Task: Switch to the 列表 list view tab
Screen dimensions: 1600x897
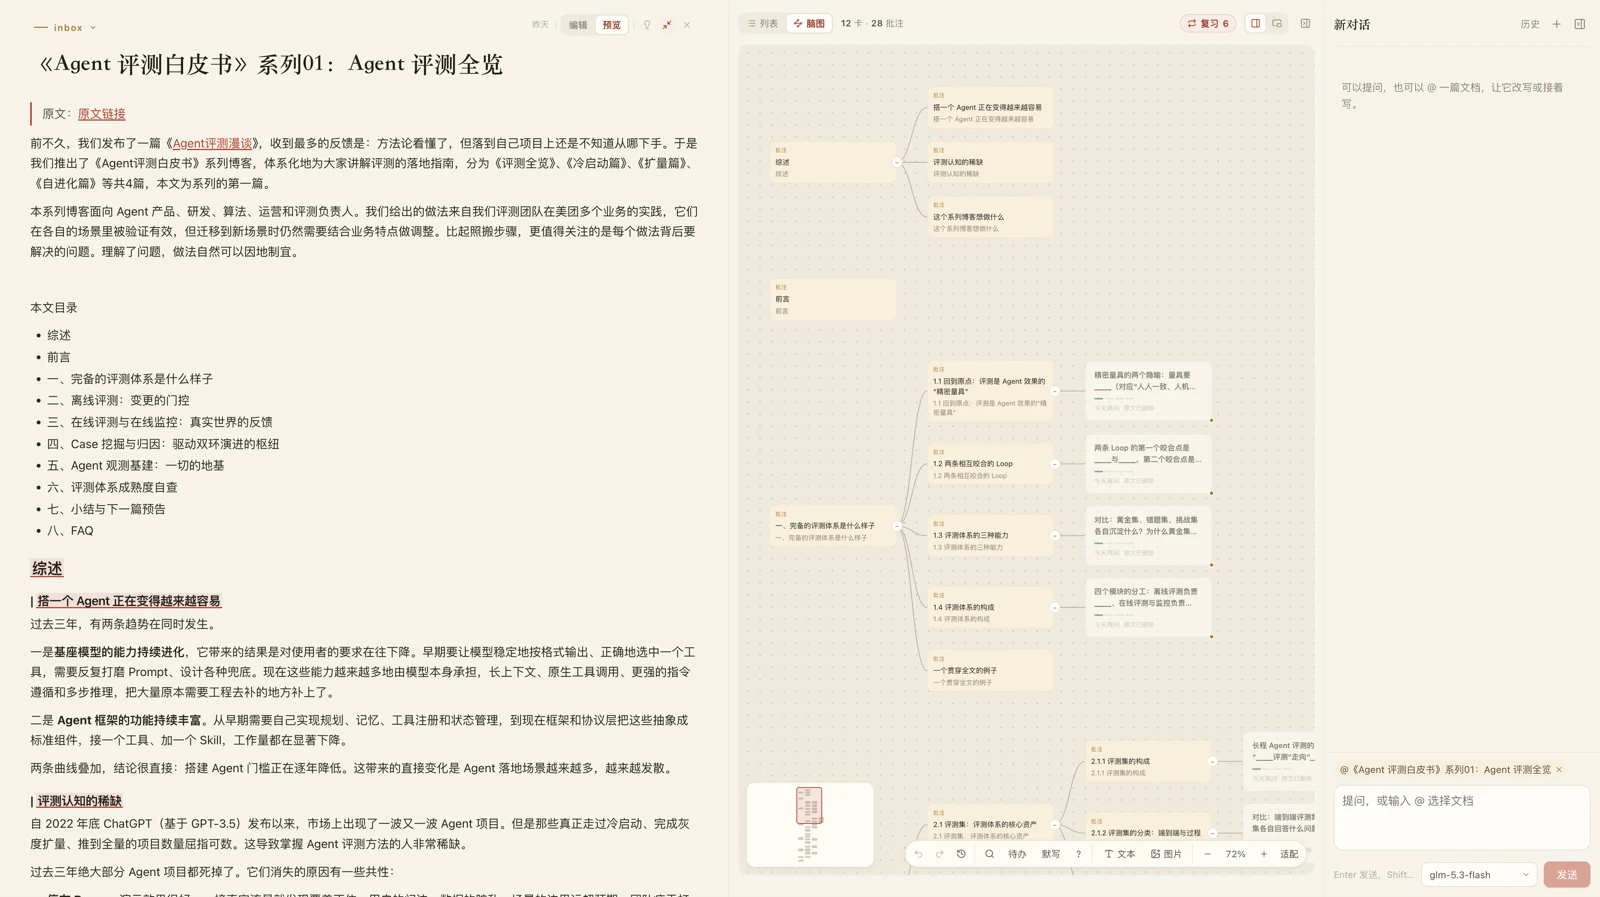Action: (763, 24)
